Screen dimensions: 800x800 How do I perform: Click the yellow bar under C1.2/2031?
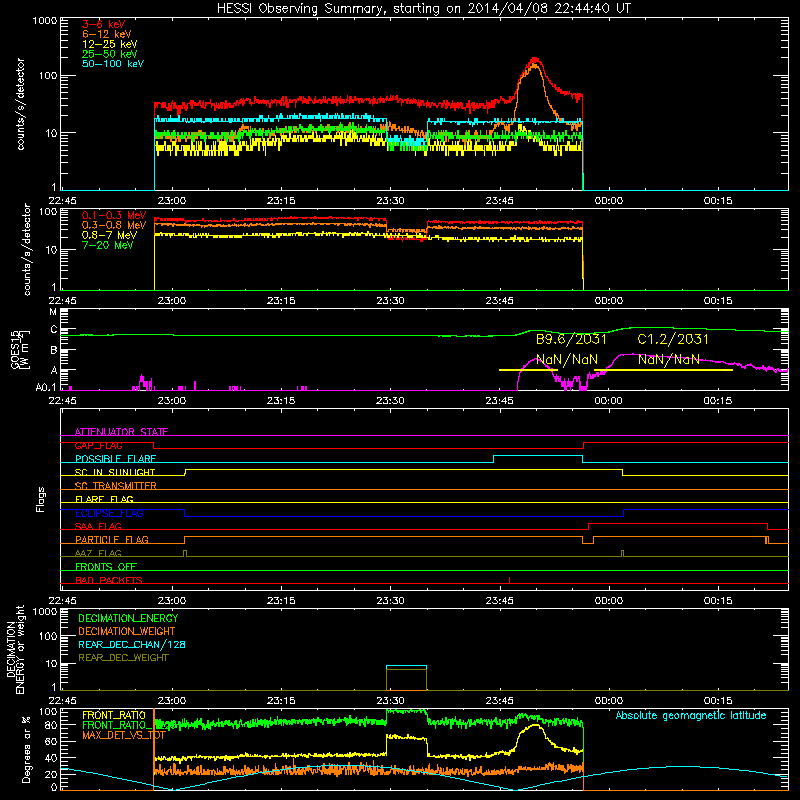[663, 370]
